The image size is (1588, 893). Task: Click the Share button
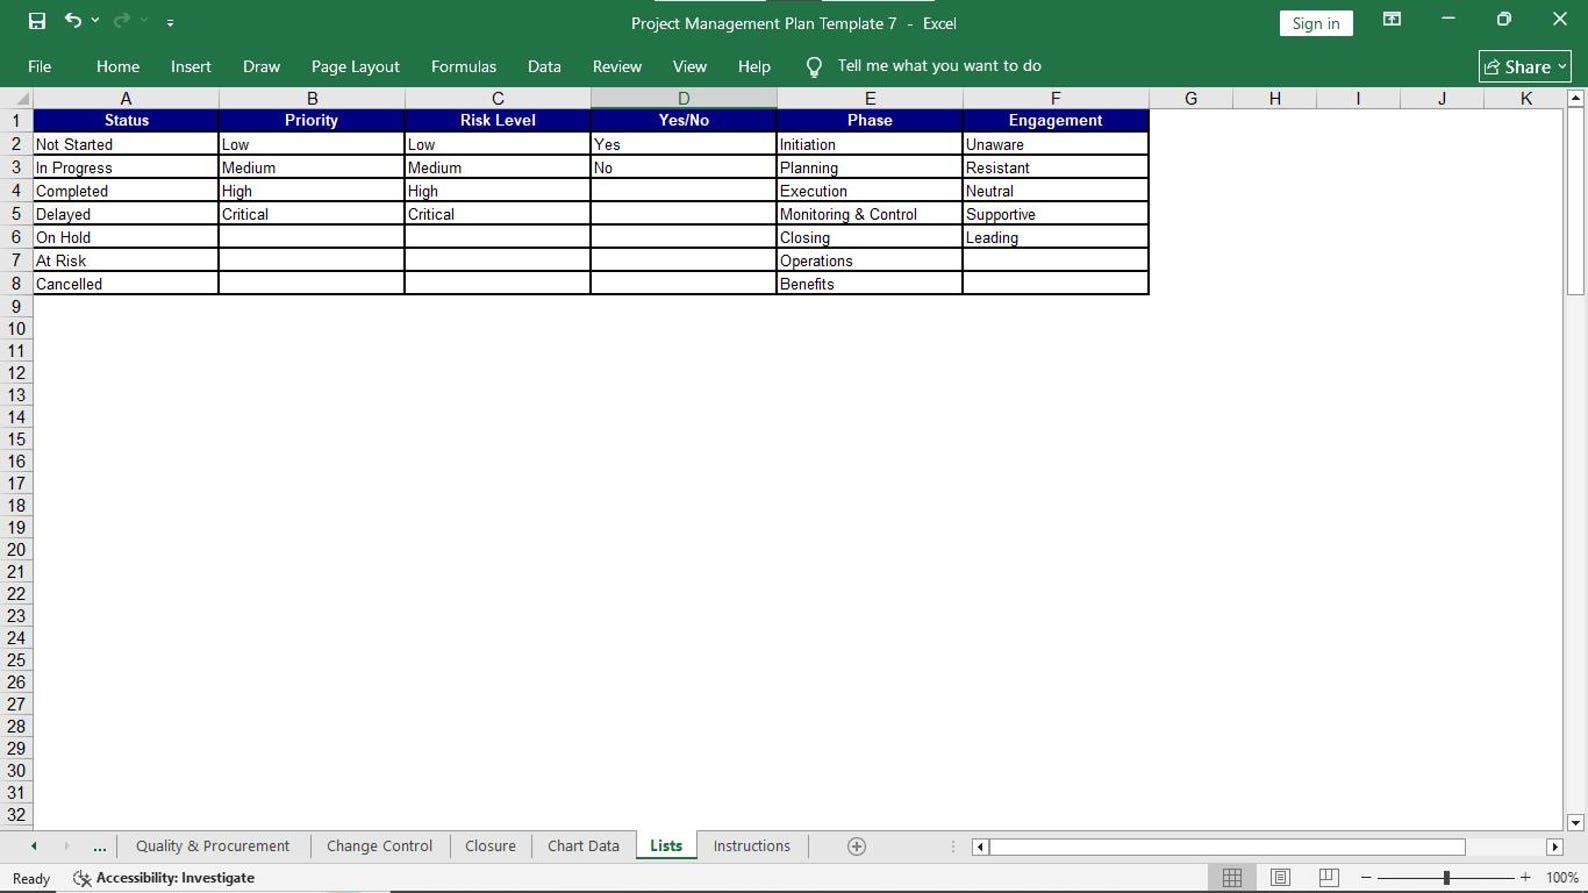[1525, 66]
